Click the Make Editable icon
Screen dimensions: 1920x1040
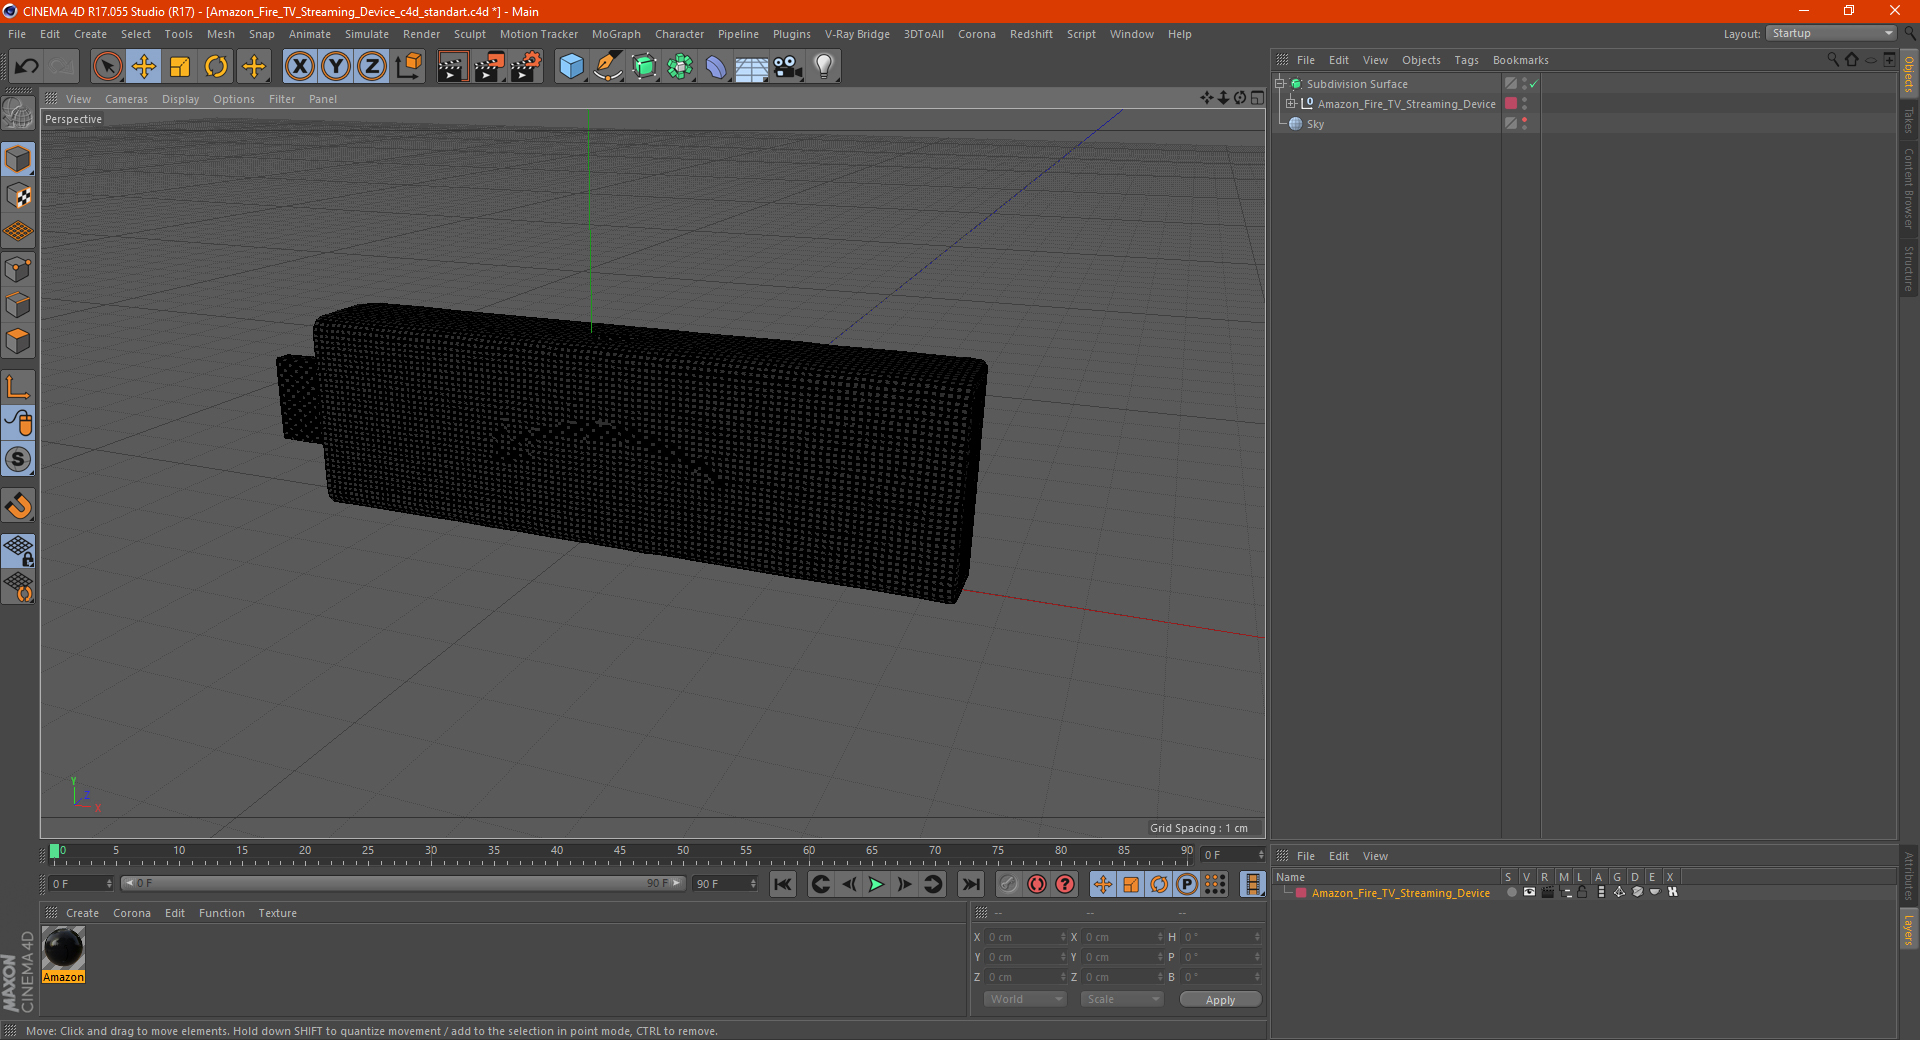click(18, 115)
